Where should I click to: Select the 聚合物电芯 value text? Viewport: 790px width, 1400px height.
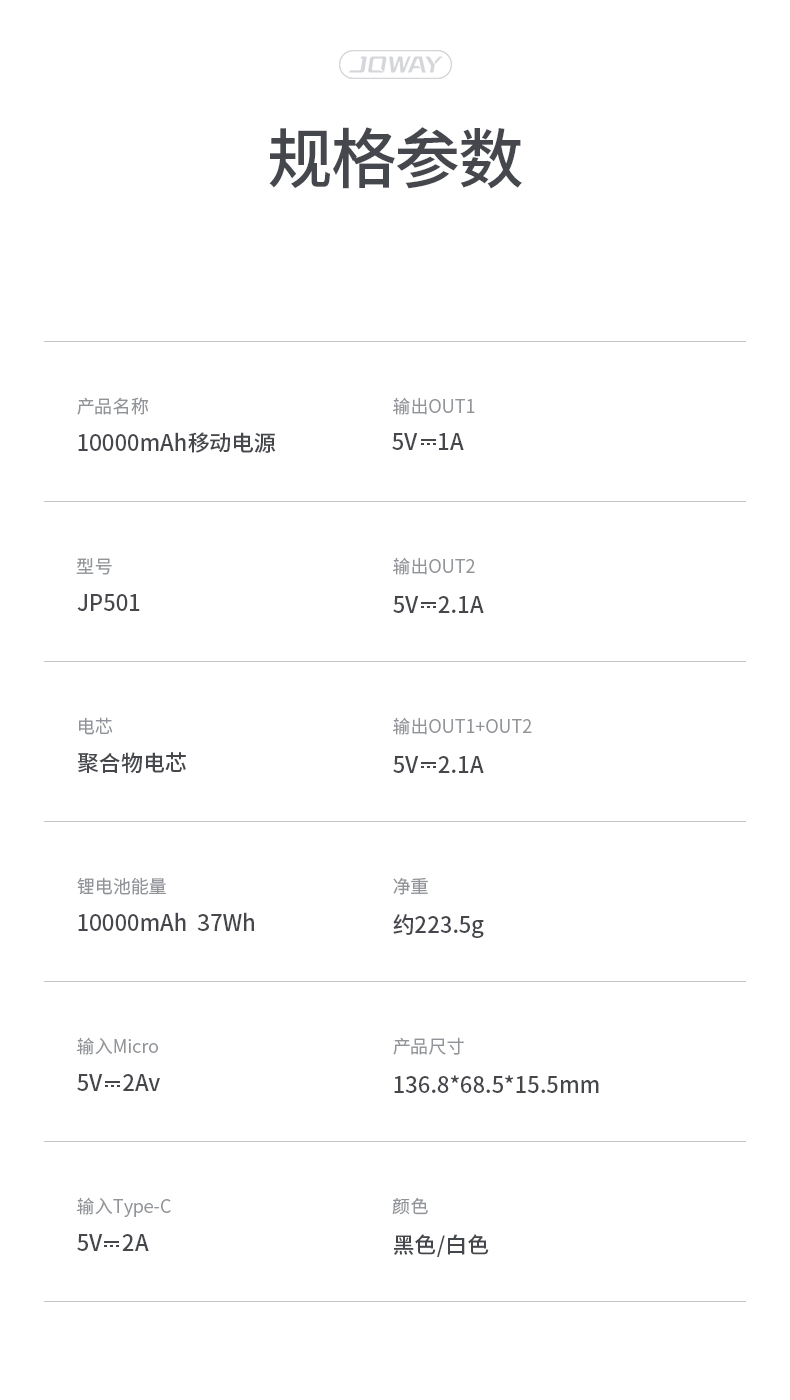(x=132, y=763)
